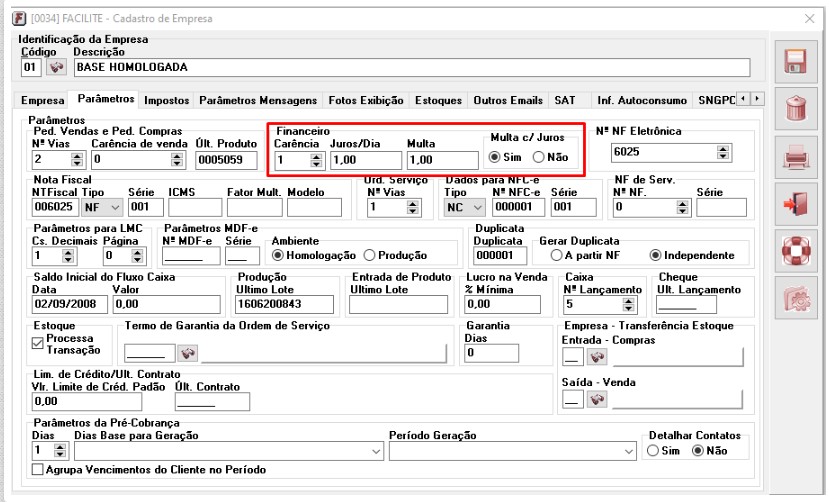The width and height of the screenshot is (829, 502).
Task: Switch to the Impostos tab
Action: click(x=167, y=100)
